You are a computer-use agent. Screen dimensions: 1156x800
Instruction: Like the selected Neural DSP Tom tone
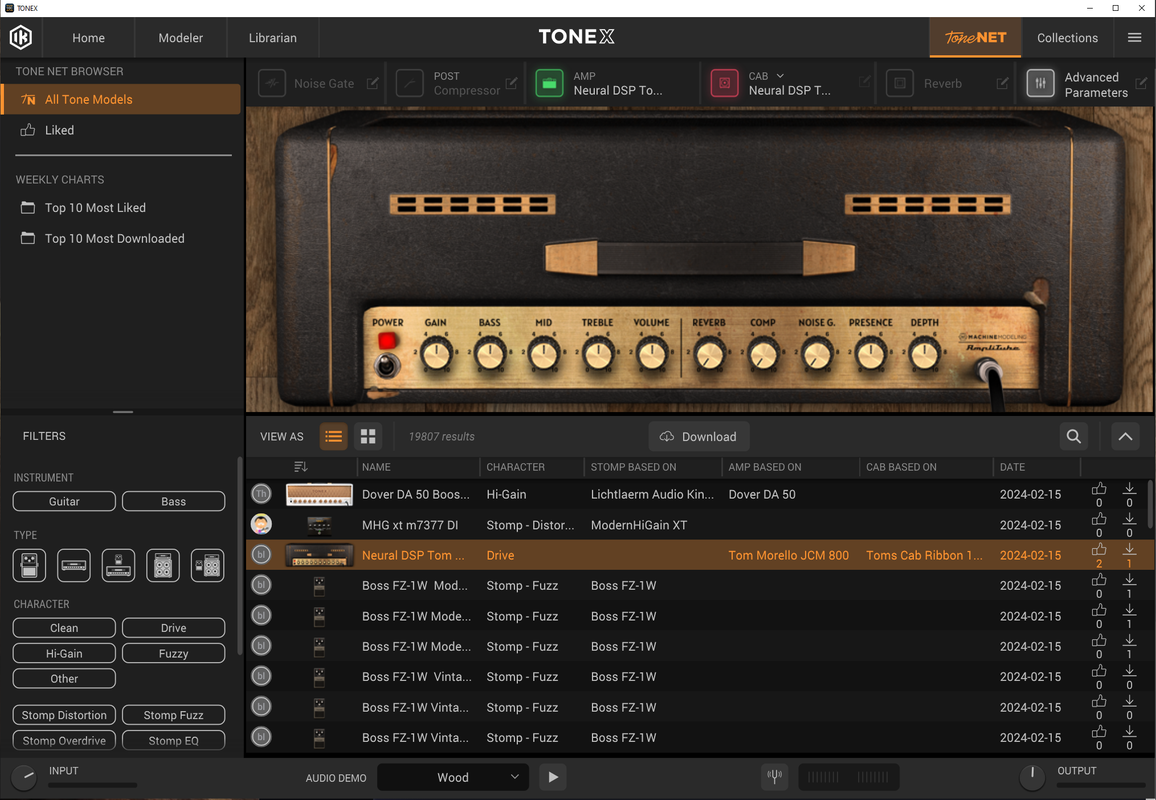1098,549
